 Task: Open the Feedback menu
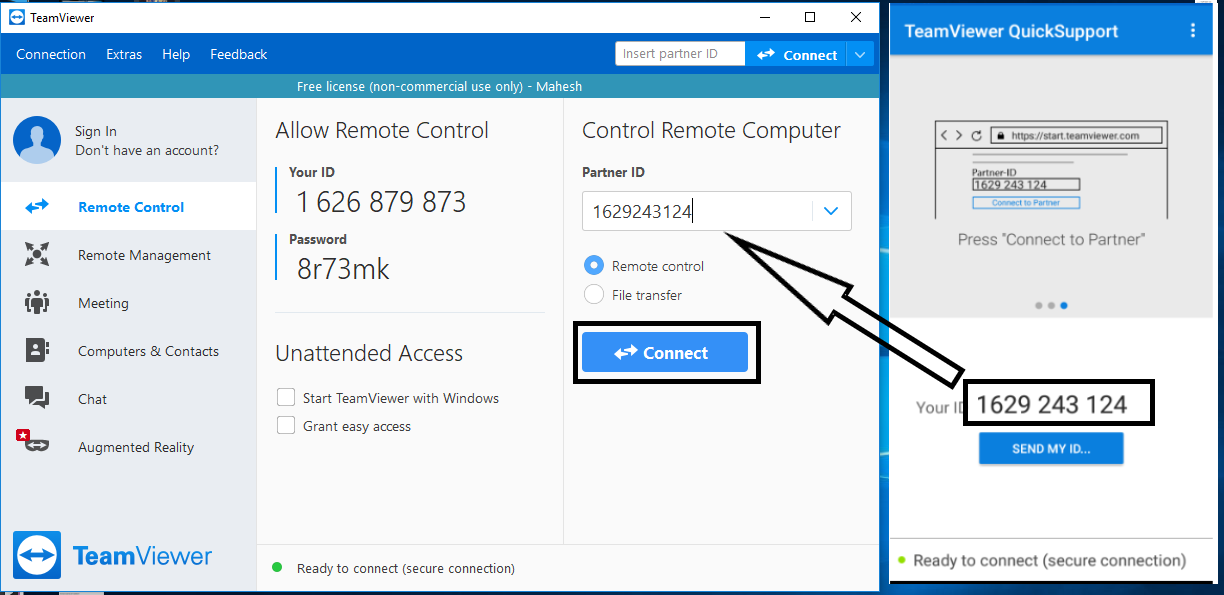[x=238, y=54]
